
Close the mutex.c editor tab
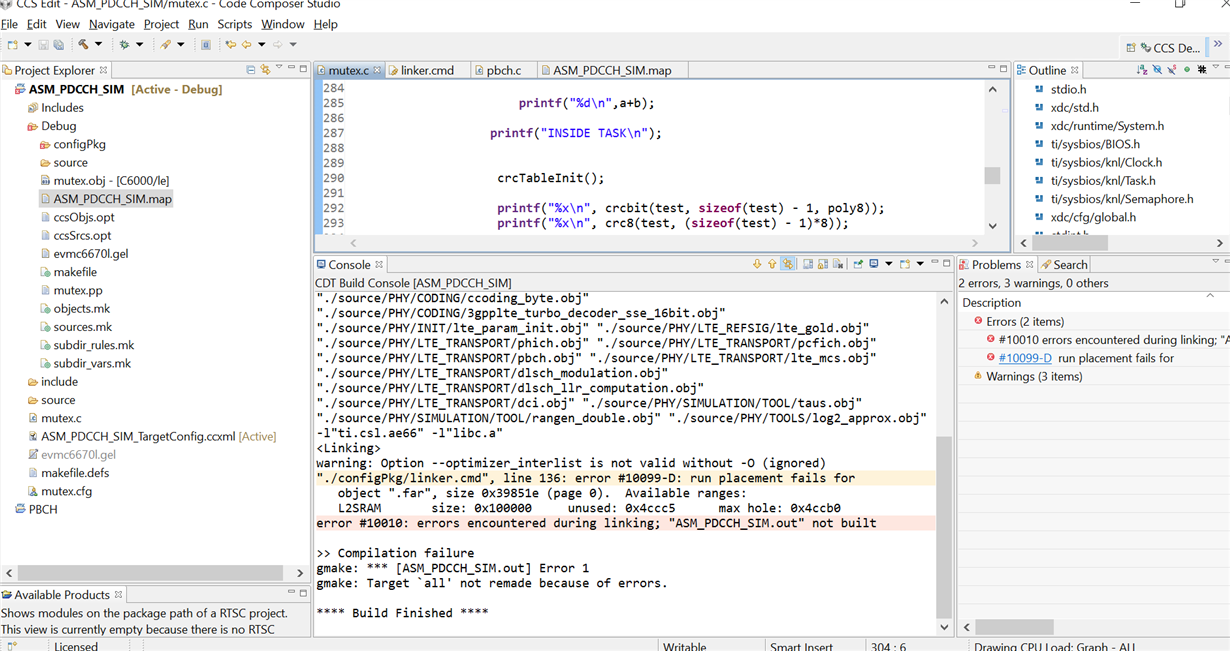click(x=377, y=70)
